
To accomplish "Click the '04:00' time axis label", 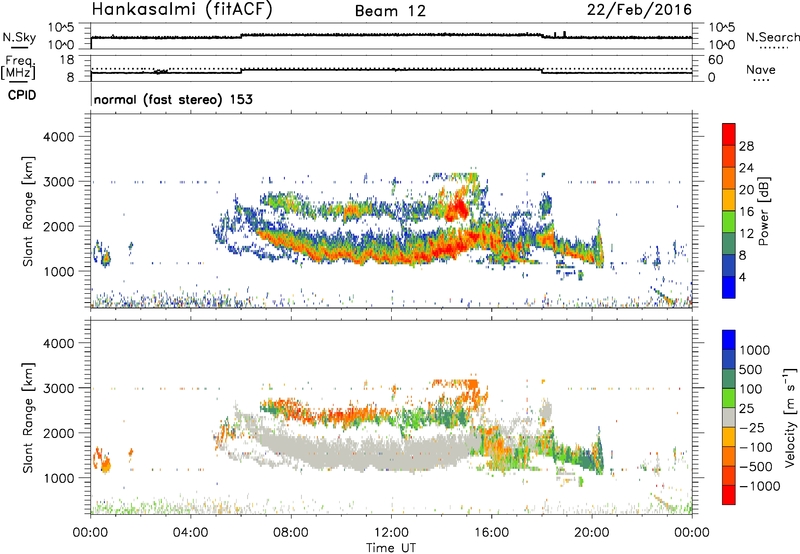I will tap(190, 533).
